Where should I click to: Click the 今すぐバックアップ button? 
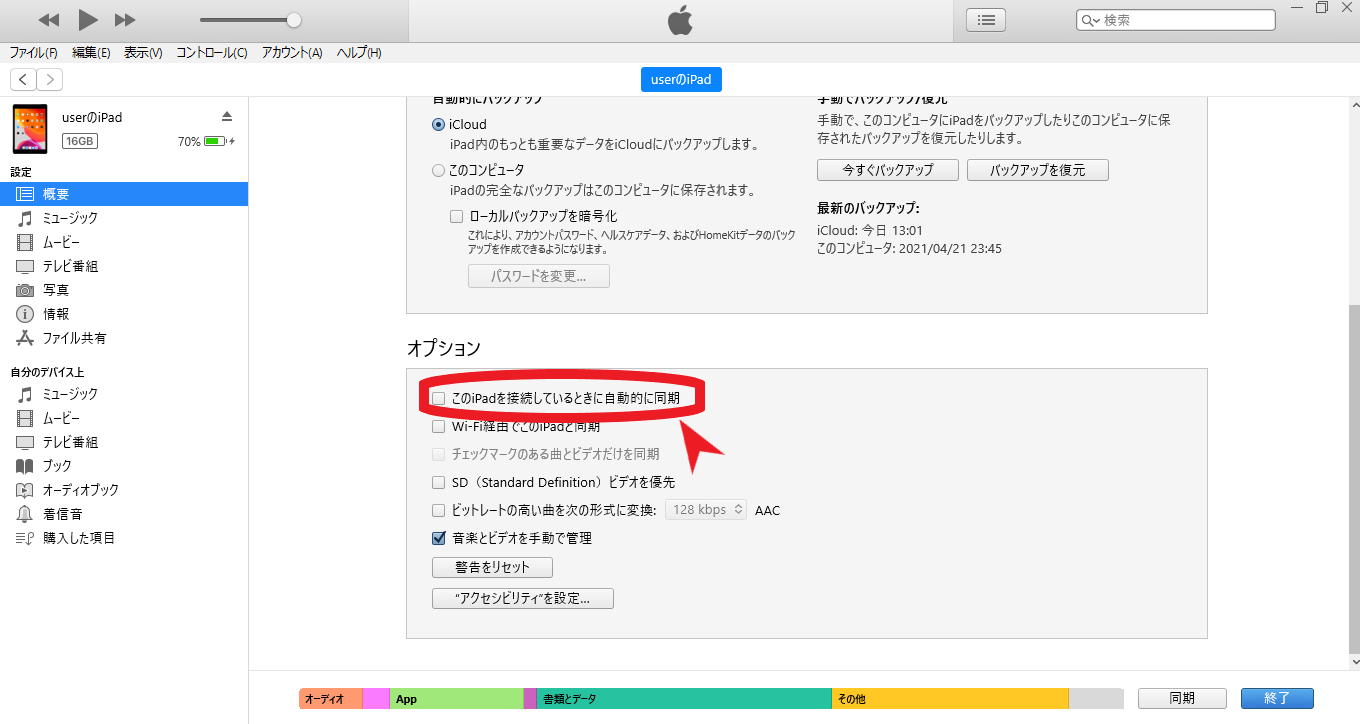(888, 170)
